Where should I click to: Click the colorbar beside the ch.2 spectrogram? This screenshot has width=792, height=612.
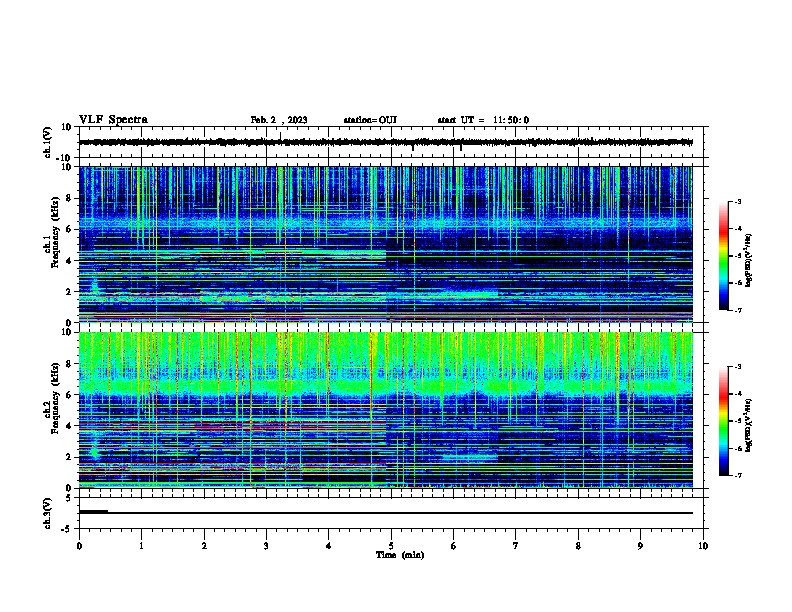[724, 421]
